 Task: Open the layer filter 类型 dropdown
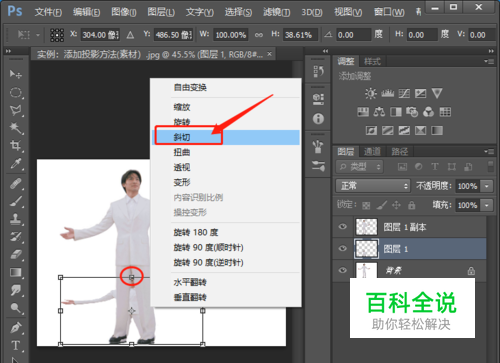click(359, 167)
